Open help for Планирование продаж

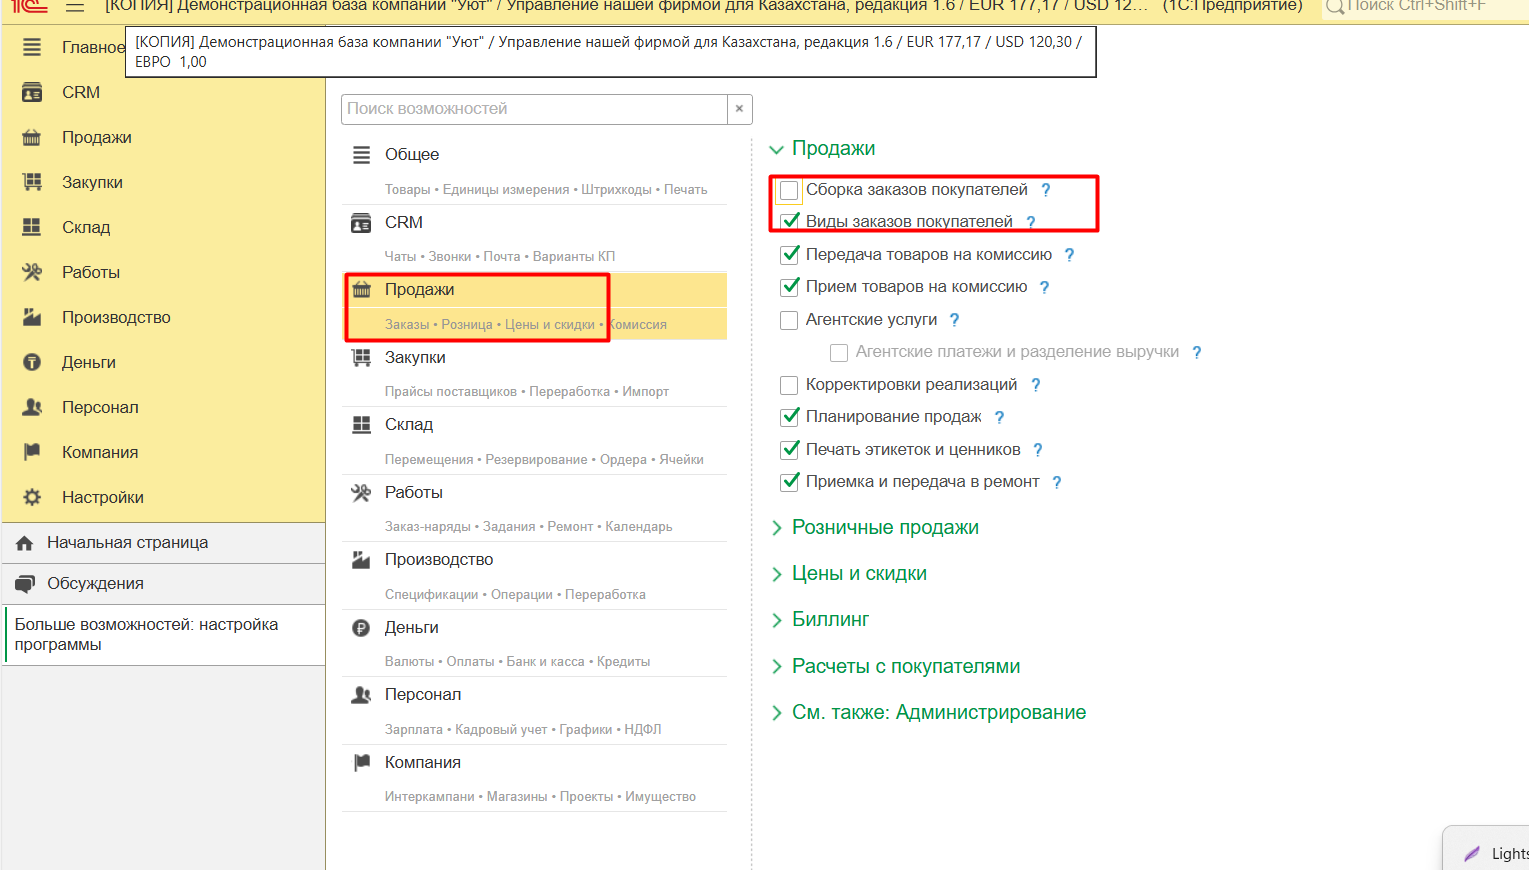pyautogui.click(x=999, y=417)
